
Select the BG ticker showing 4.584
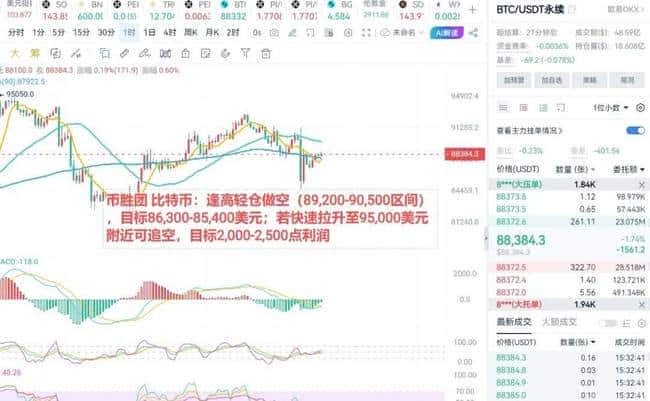pyautogui.click(x=340, y=11)
